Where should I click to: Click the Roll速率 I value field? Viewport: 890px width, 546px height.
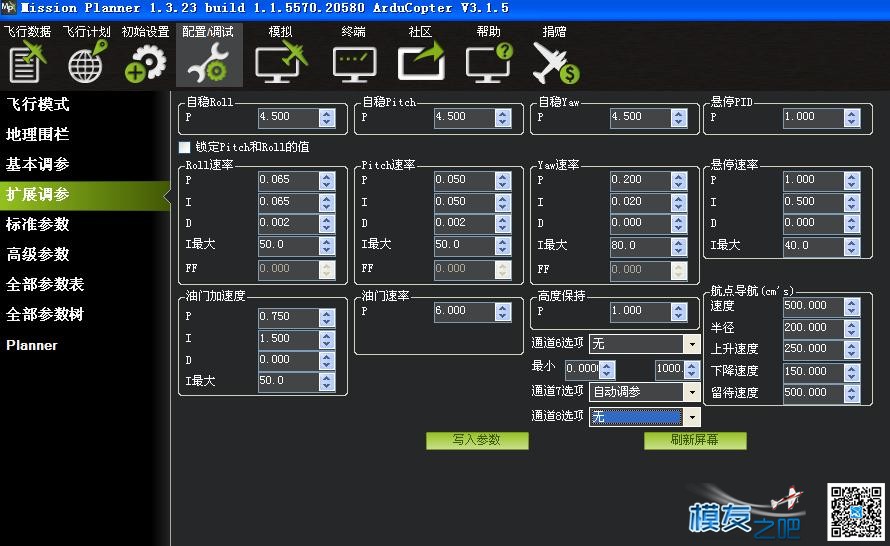[288, 202]
